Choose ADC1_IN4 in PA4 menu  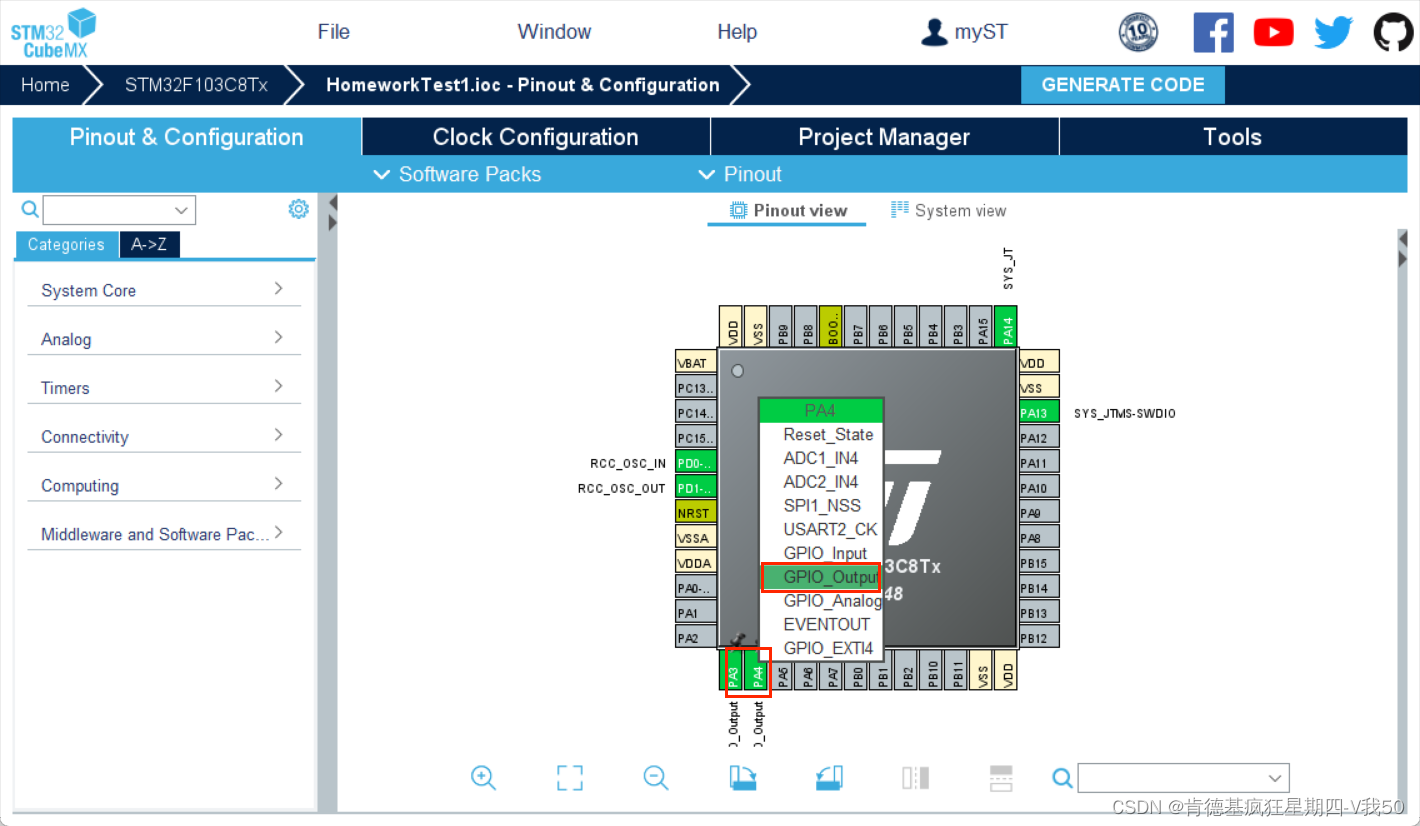click(821, 458)
